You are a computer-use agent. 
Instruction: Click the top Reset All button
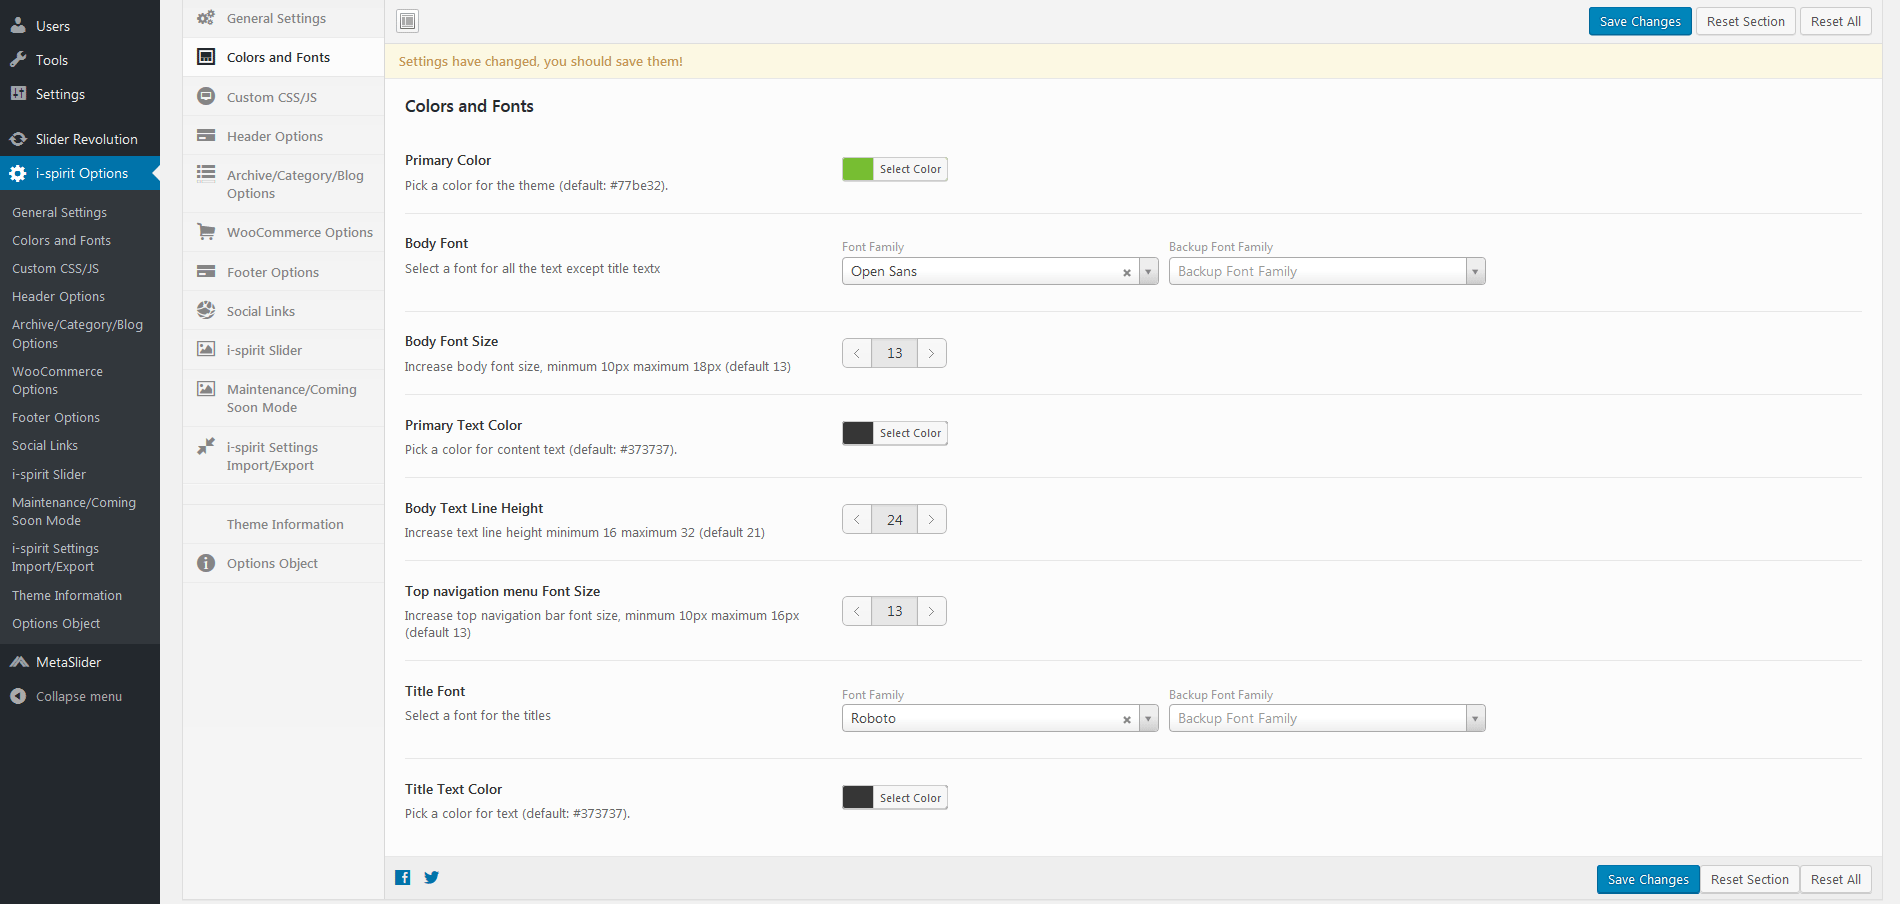tap(1835, 21)
